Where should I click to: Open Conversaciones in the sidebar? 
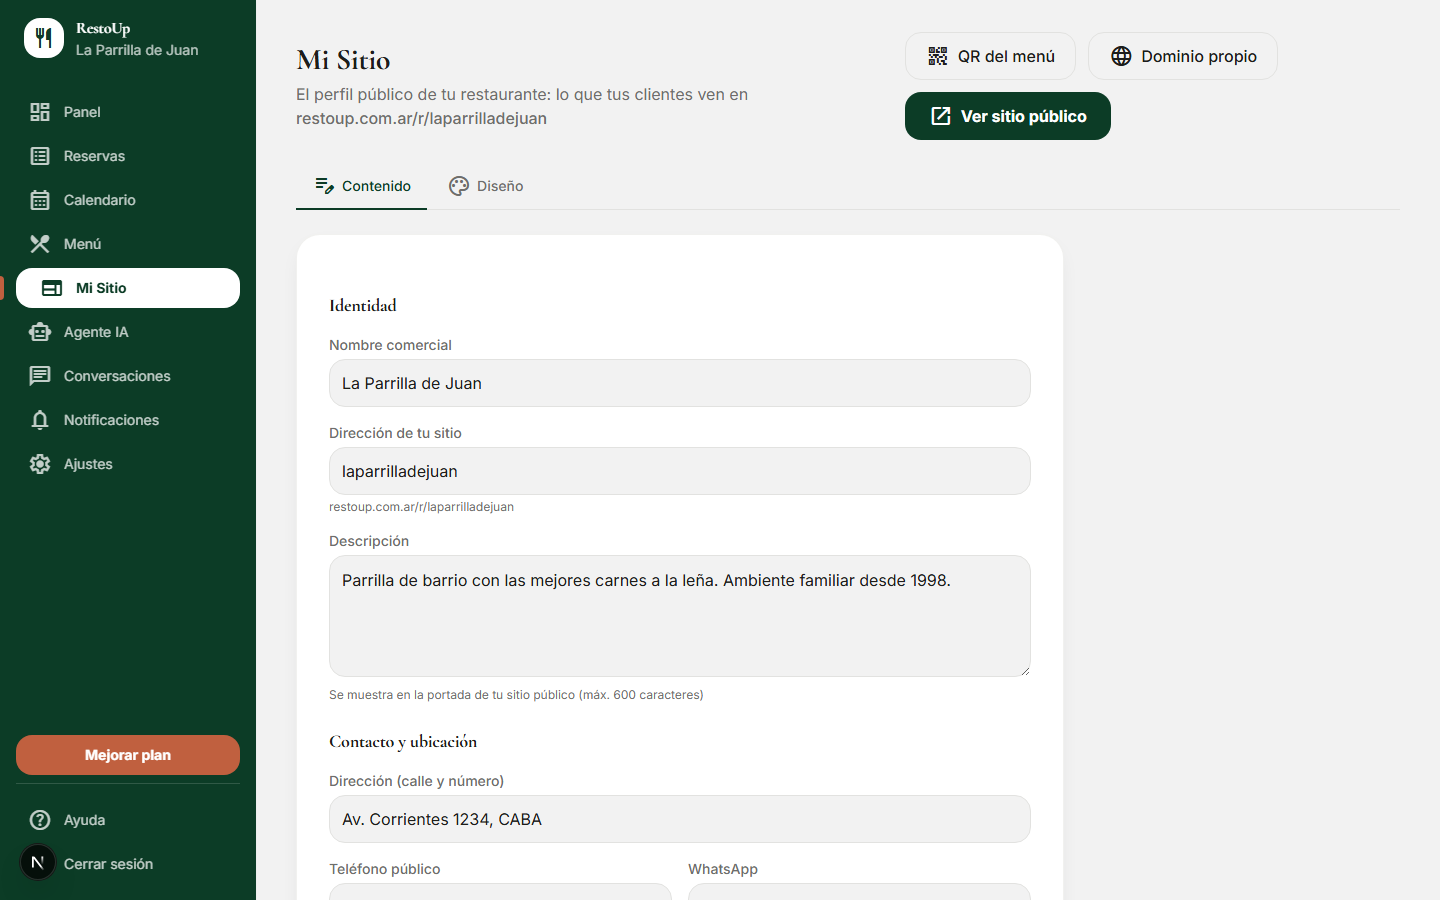(128, 376)
